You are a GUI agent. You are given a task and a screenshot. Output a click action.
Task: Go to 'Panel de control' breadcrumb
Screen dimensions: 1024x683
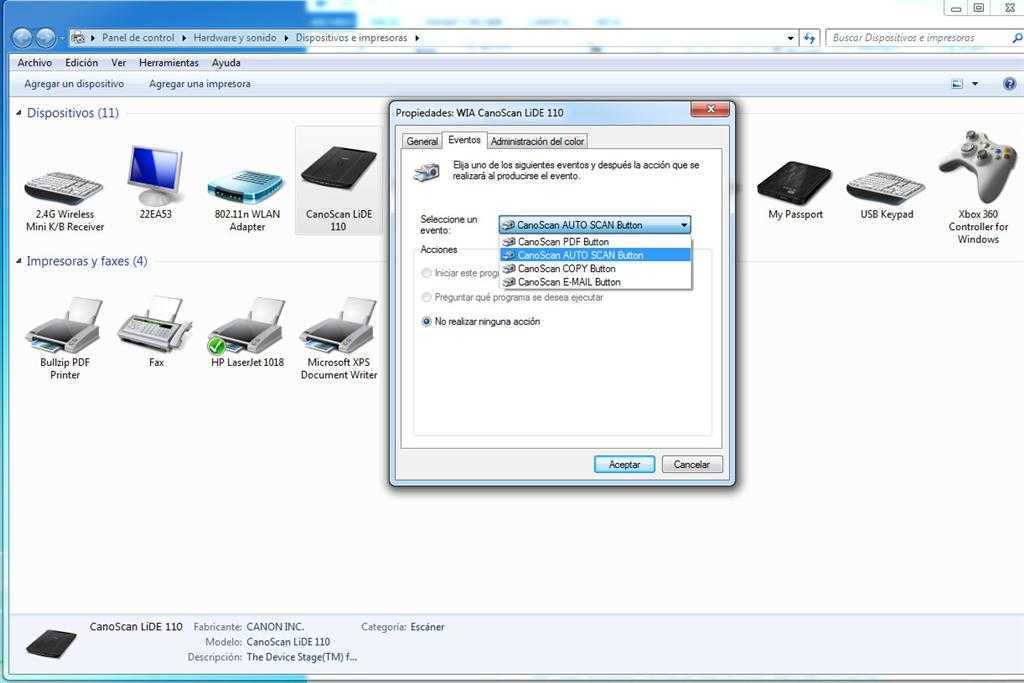point(138,38)
